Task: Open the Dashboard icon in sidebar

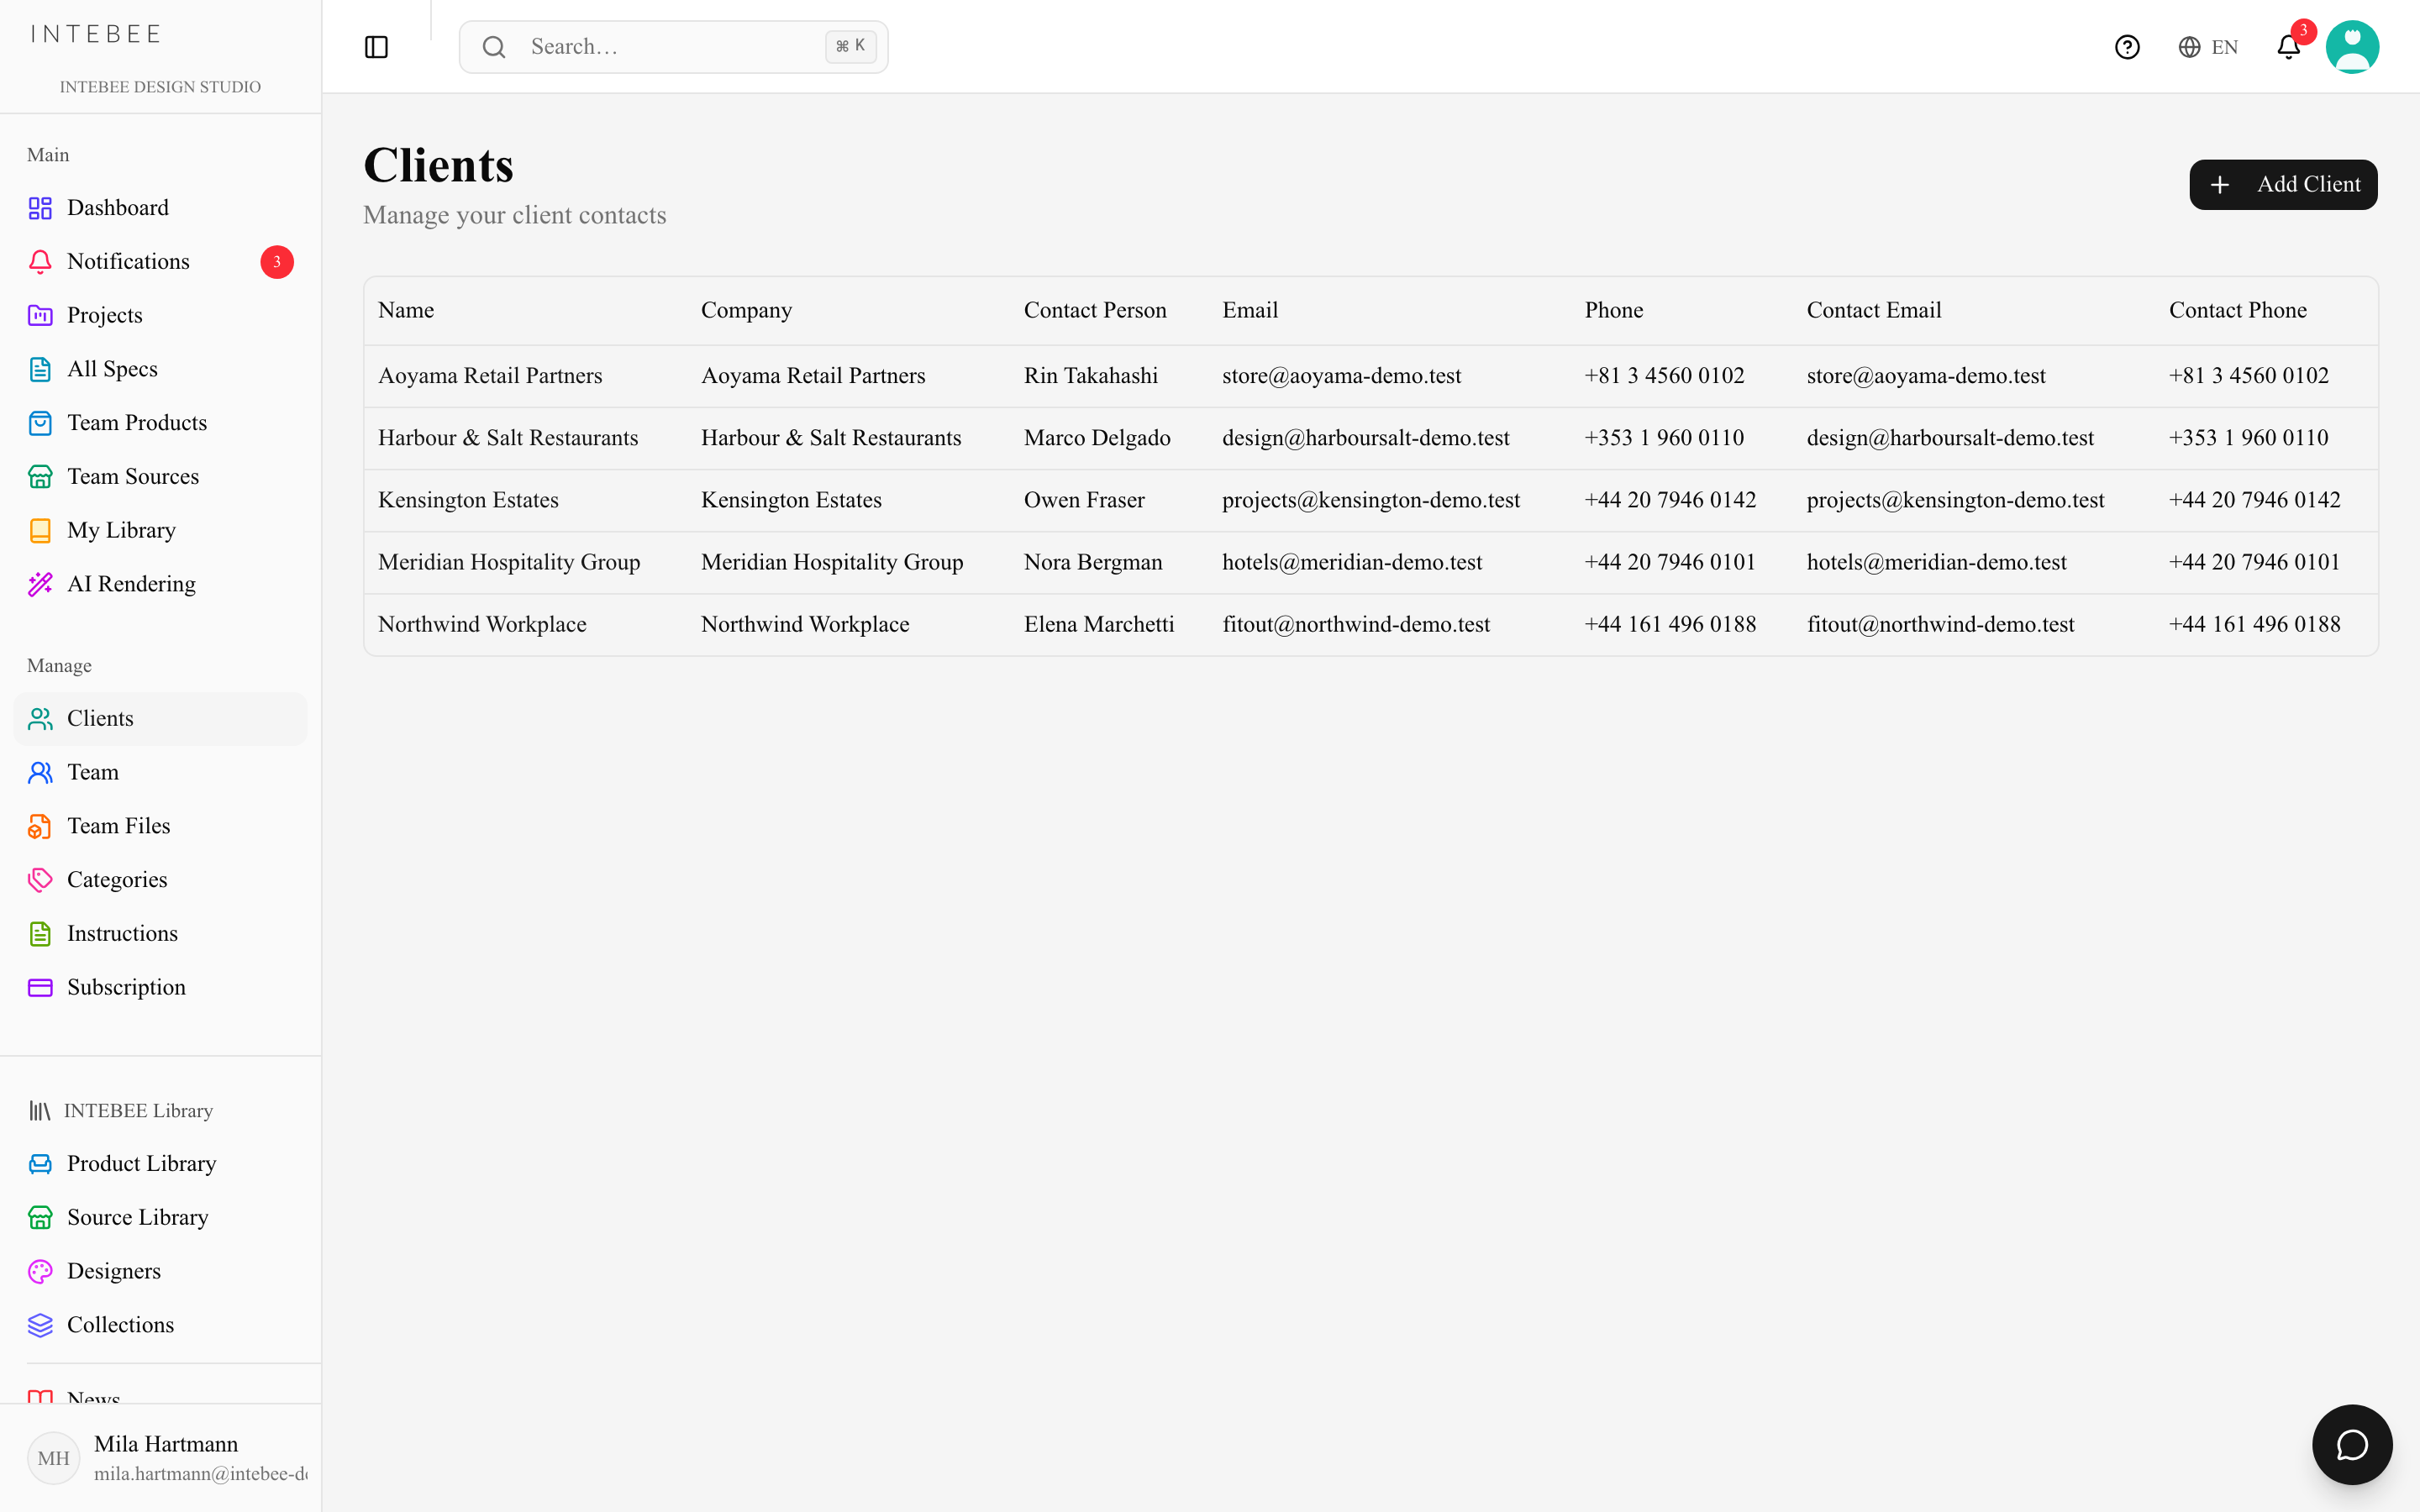Action: 40,208
